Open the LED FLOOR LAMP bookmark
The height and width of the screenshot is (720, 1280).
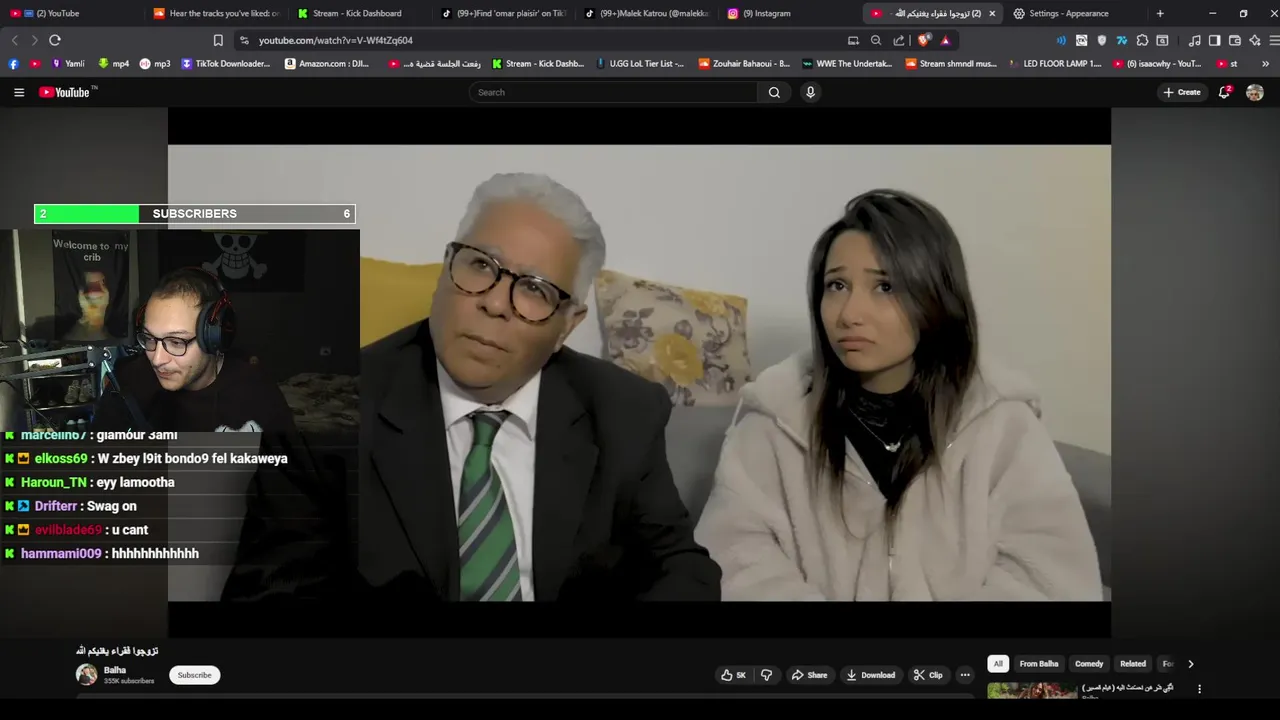tap(1054, 63)
